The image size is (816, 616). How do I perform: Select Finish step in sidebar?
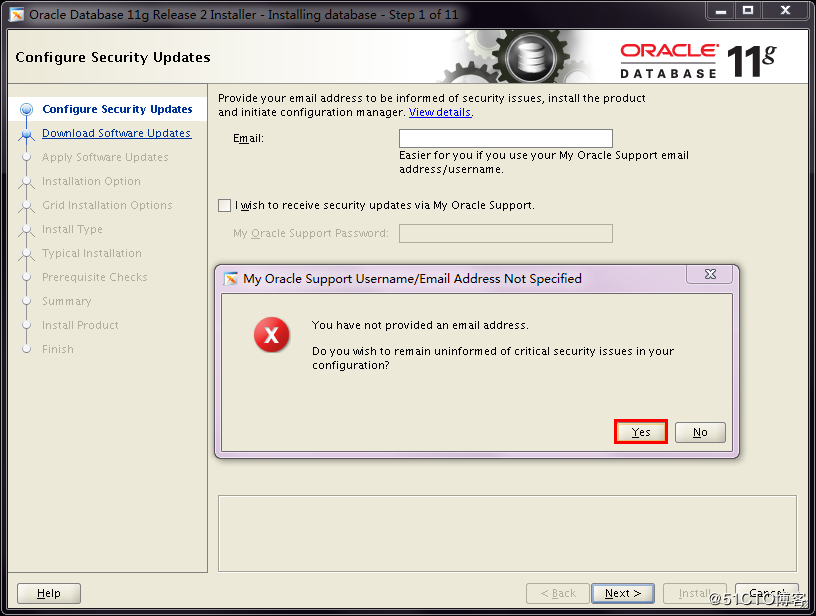(x=58, y=349)
